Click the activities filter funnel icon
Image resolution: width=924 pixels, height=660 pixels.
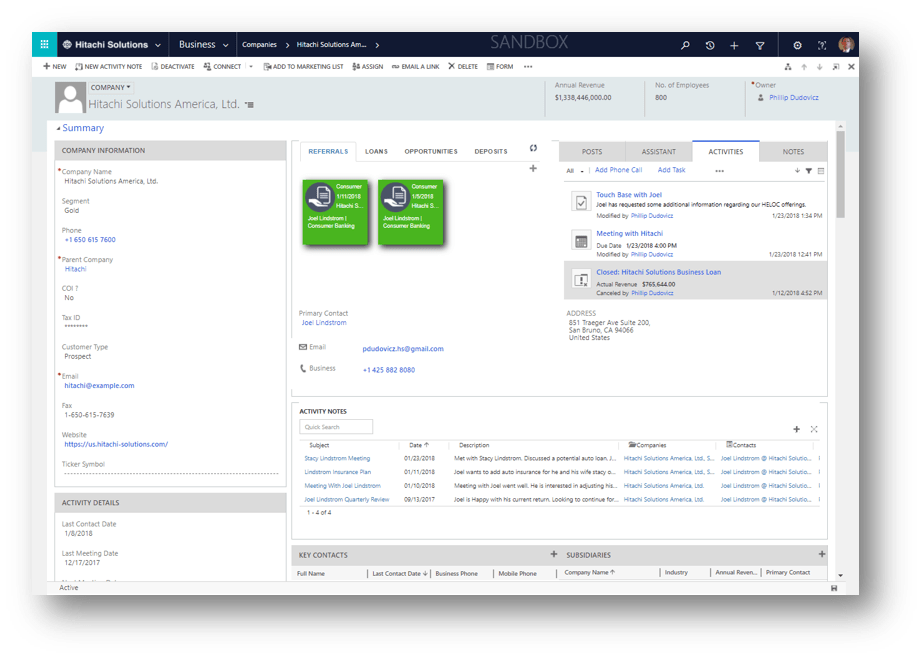coord(809,171)
